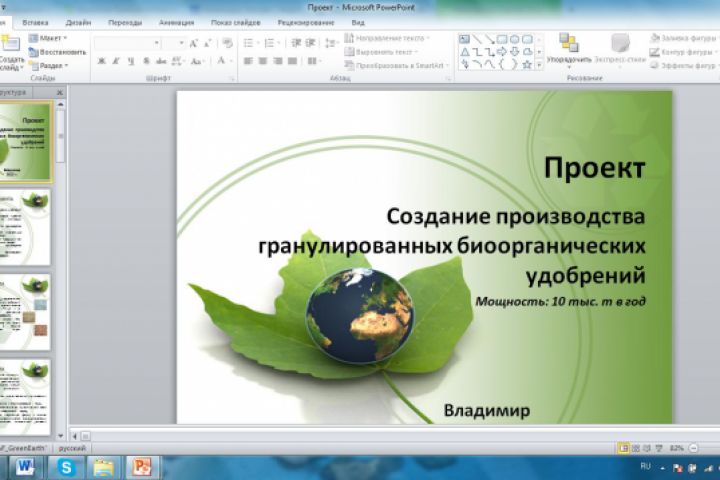The image size is (720, 480).
Task: Click Выровнять текст button
Action: tap(382, 52)
